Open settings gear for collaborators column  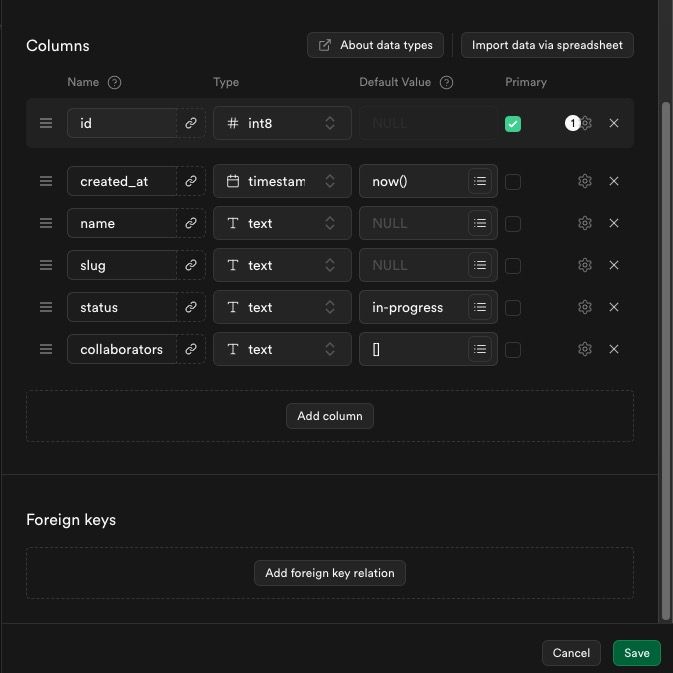click(x=585, y=349)
